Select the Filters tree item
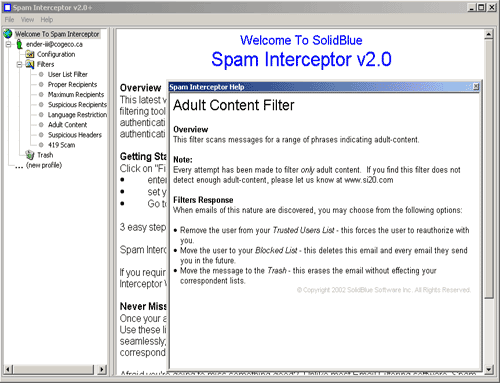Viewport: 500px width, 383px height. [45, 64]
